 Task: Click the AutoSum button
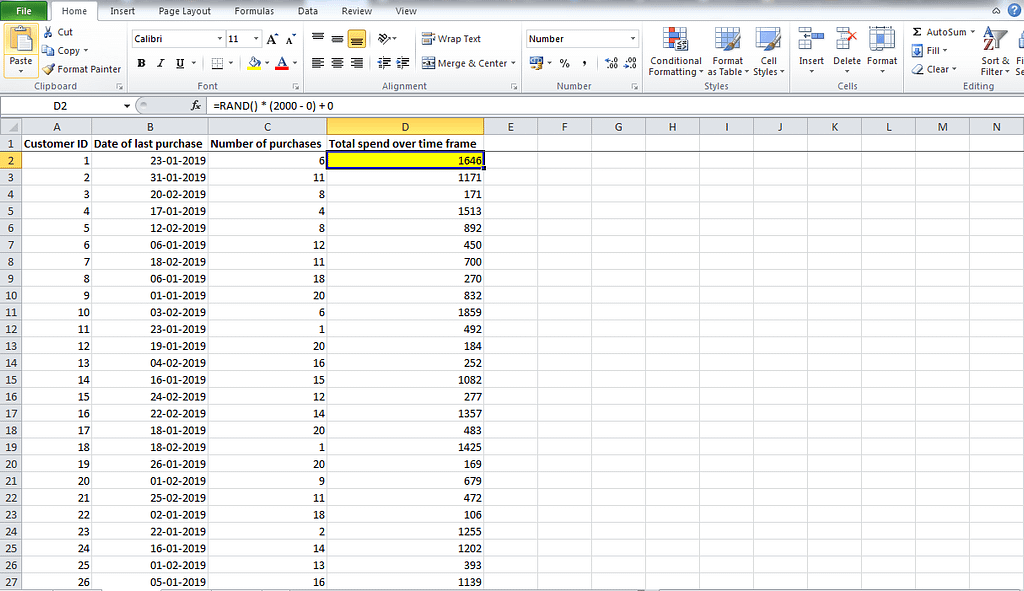(x=939, y=32)
